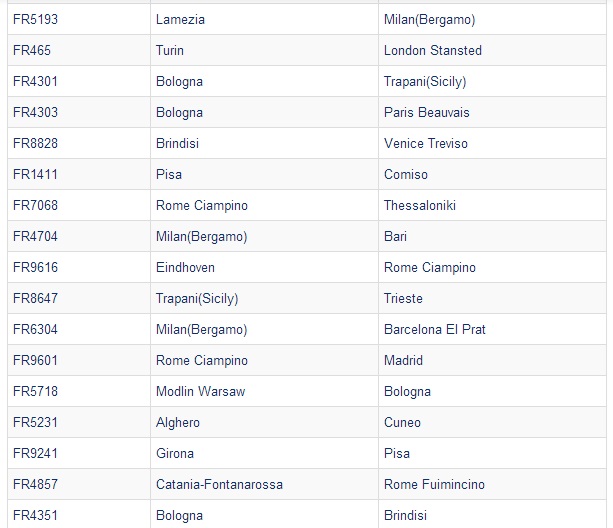The width and height of the screenshot is (613, 528).
Task: Select the Cuneo destination cell
Action: click(x=492, y=422)
